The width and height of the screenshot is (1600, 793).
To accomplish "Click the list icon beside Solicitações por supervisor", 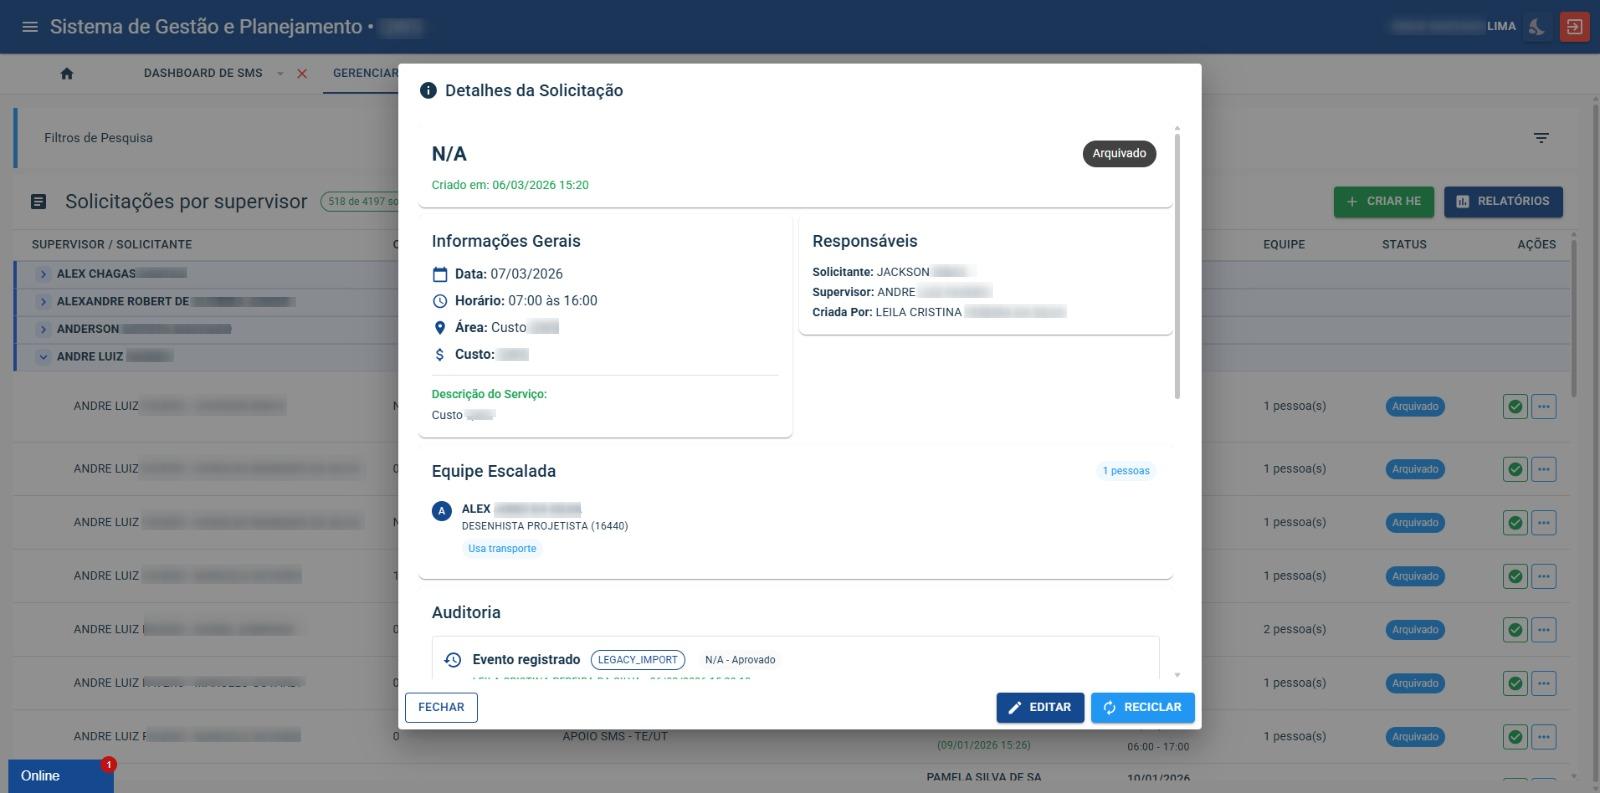I will click(39, 202).
